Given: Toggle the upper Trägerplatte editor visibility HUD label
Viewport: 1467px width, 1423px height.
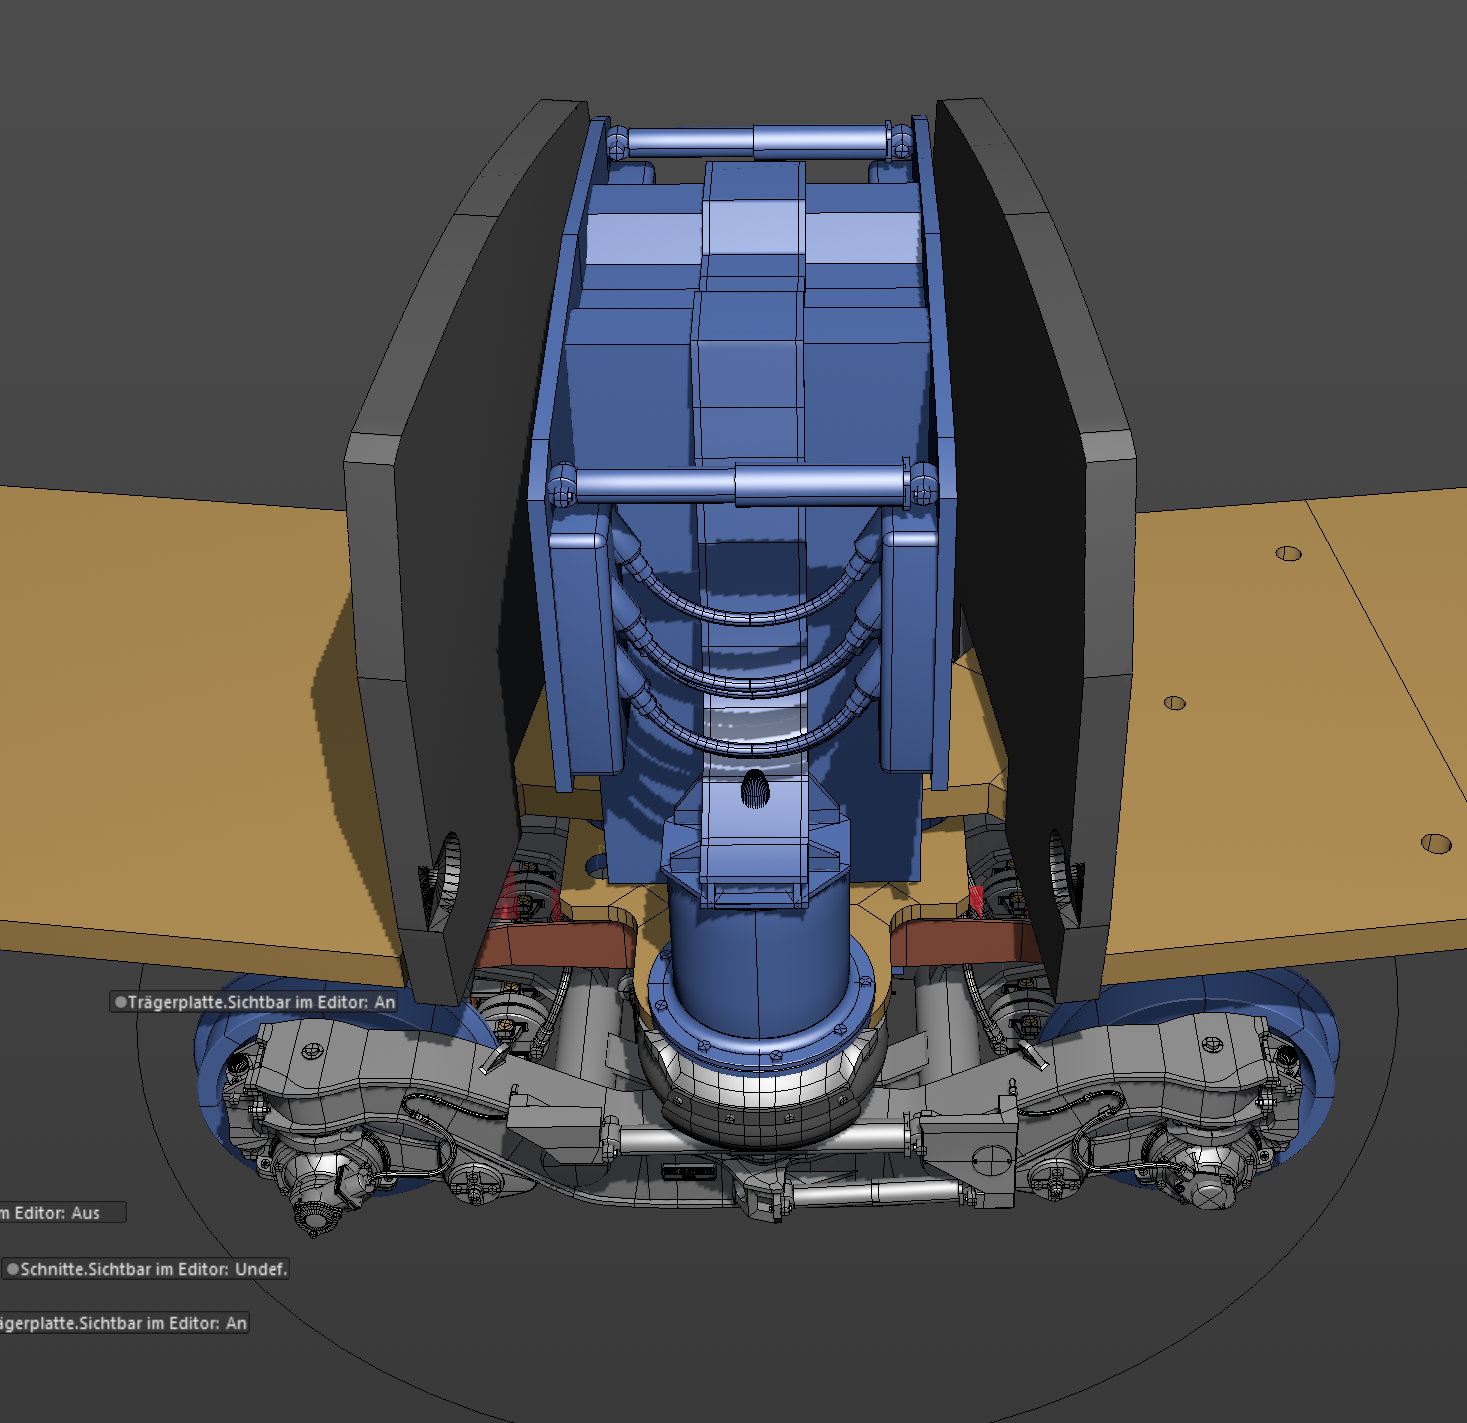Looking at the screenshot, I should [255, 1001].
